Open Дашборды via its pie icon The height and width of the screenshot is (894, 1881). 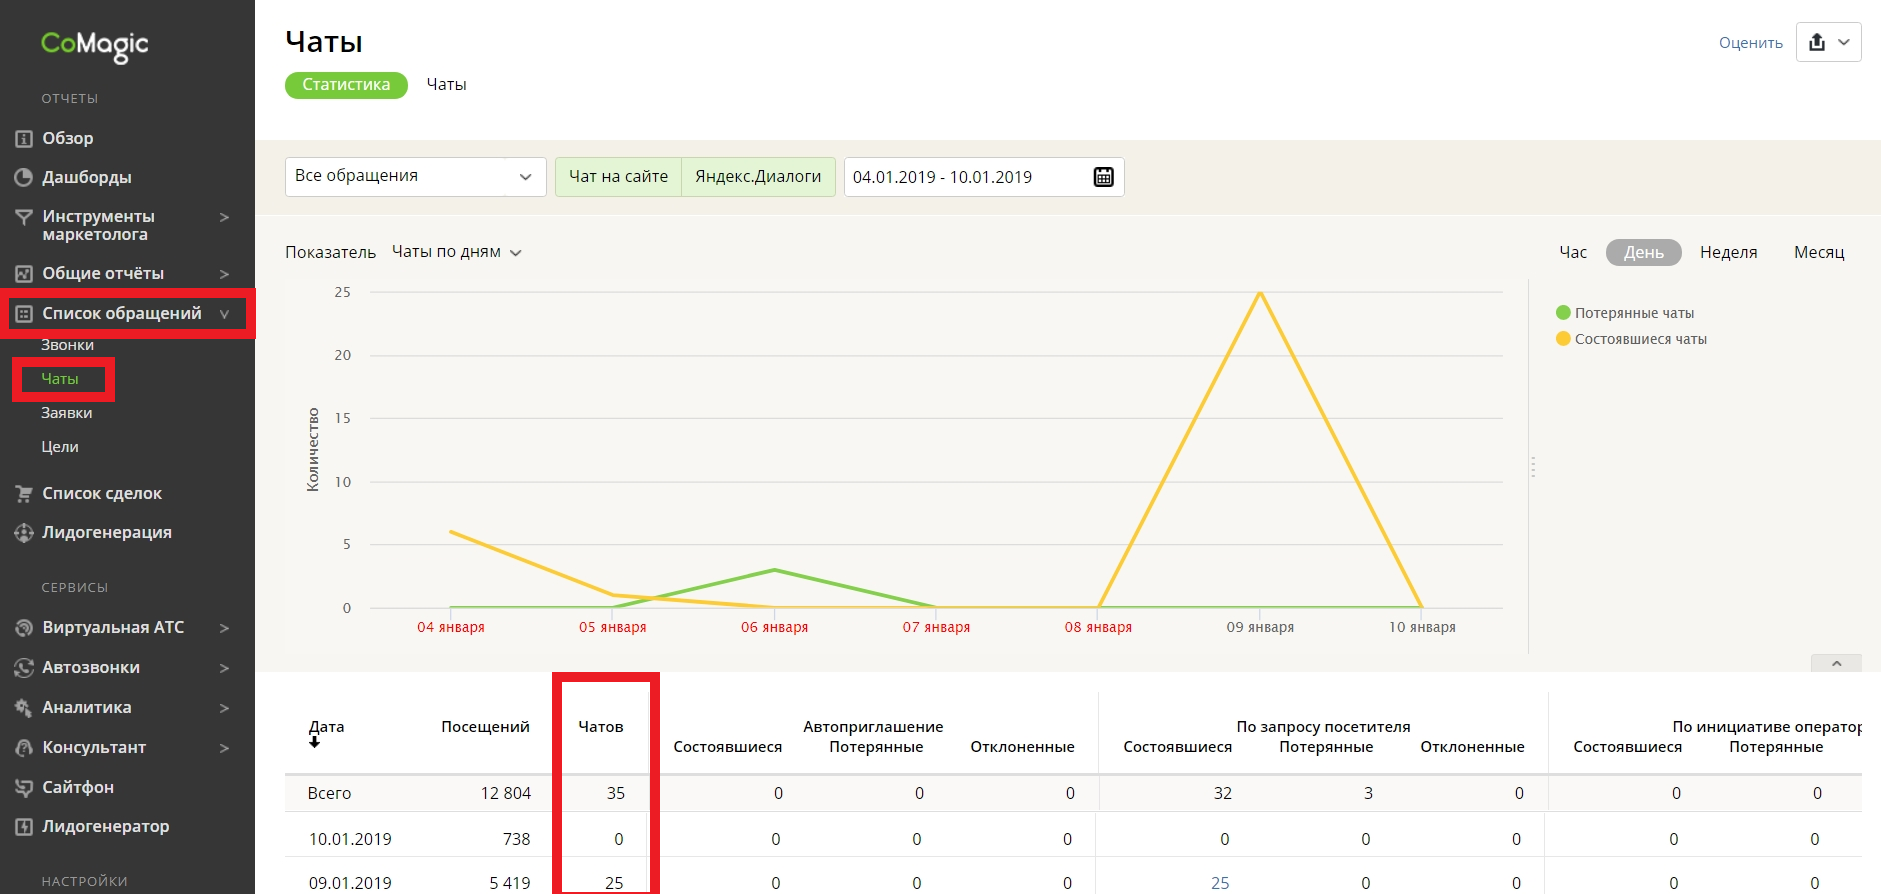(24, 178)
